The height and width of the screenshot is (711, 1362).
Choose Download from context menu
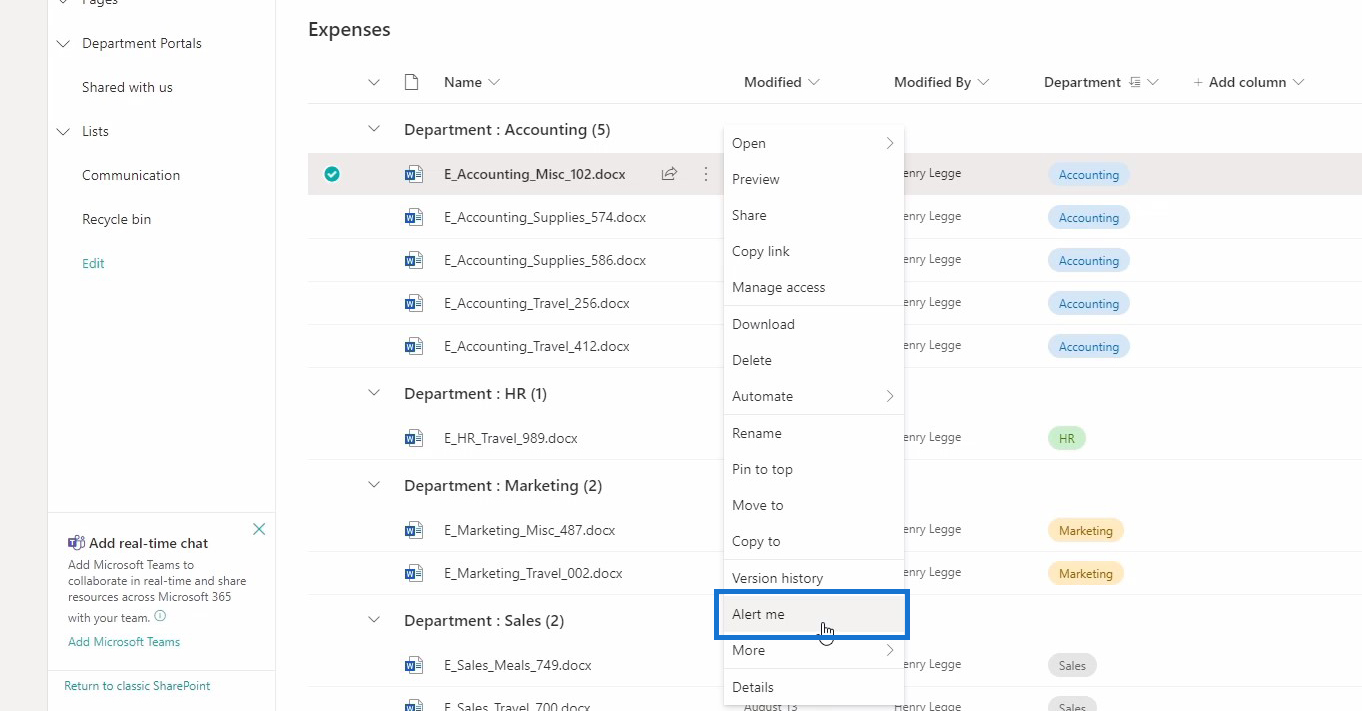[814, 324]
